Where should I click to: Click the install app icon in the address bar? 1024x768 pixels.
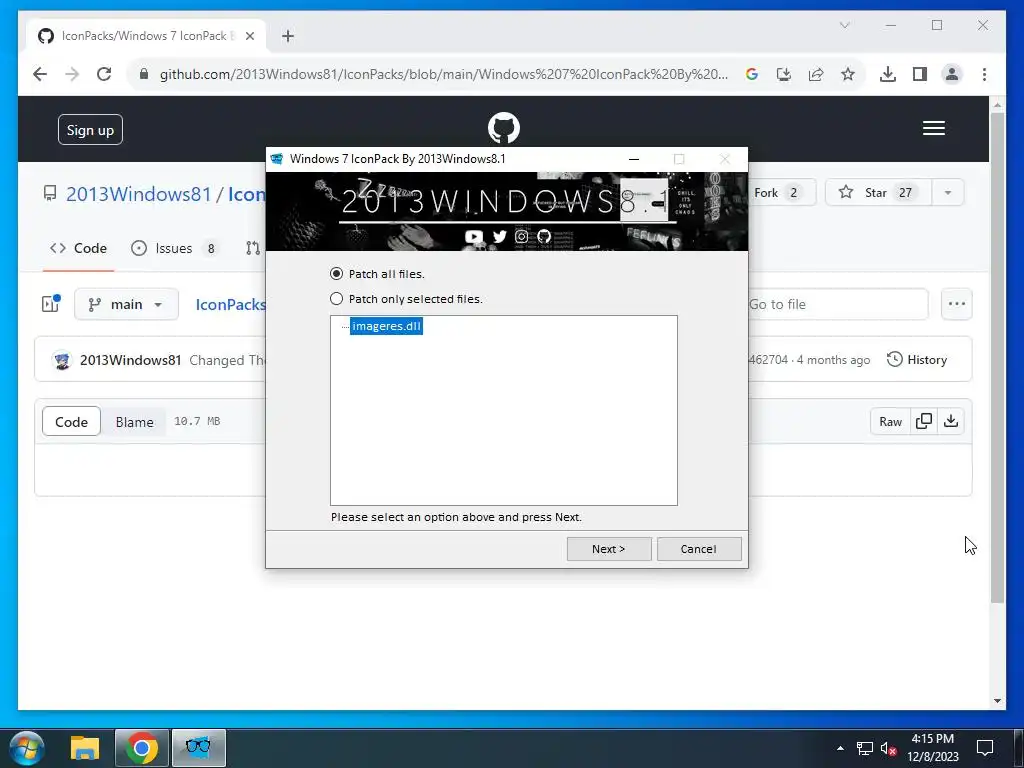click(x=784, y=74)
